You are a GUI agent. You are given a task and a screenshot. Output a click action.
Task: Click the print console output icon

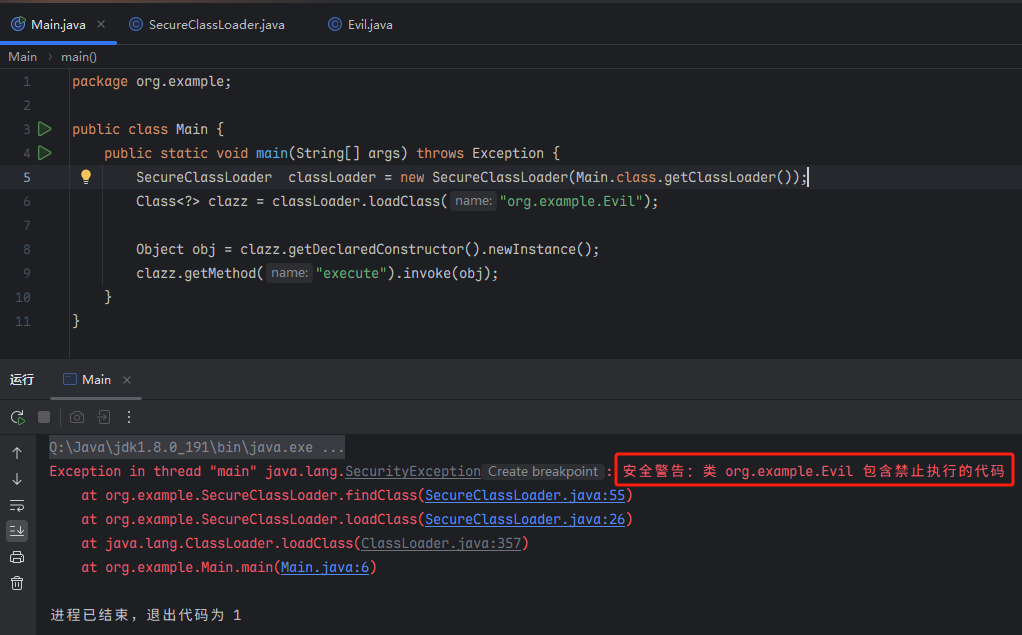pyautogui.click(x=17, y=557)
